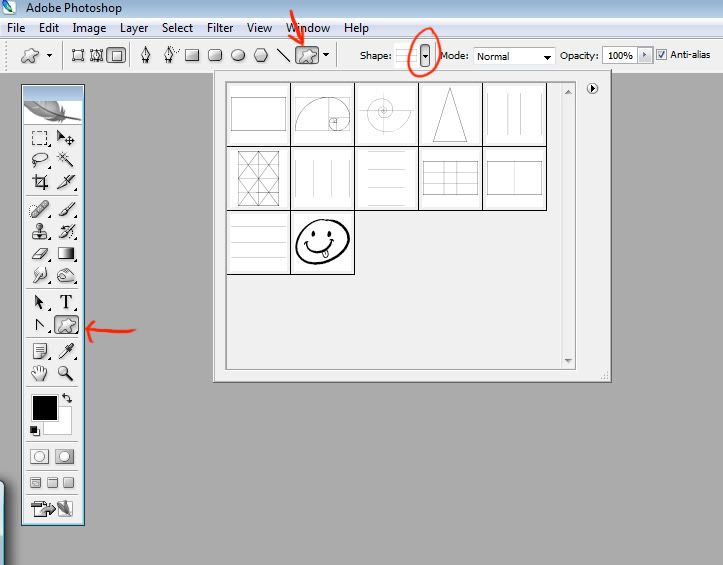
Task: Swap foreground and background colors
Action: 67,398
